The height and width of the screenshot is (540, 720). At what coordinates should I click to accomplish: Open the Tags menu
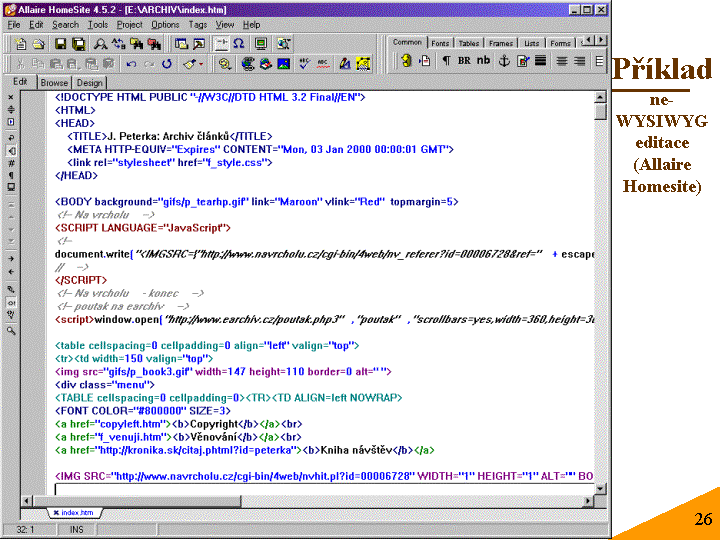coord(198,25)
